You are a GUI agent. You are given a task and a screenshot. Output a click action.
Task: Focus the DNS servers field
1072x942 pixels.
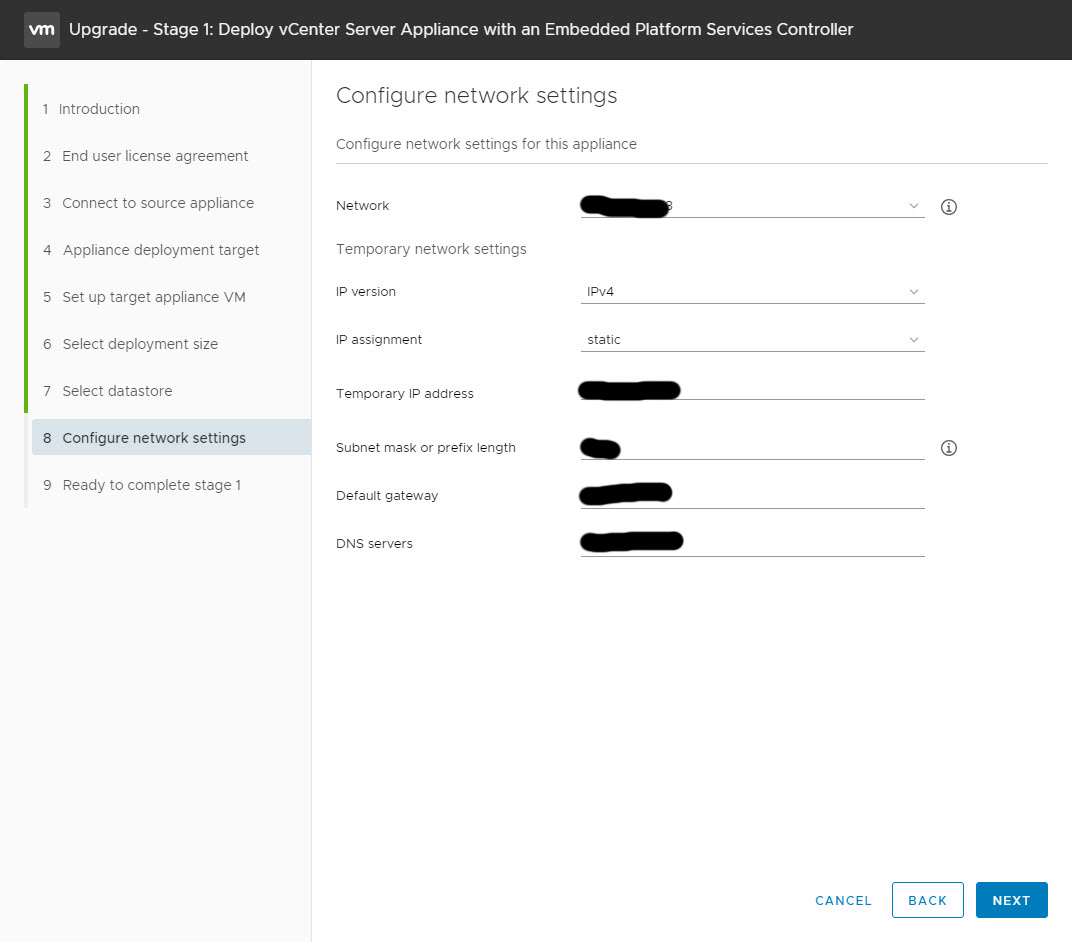point(752,544)
